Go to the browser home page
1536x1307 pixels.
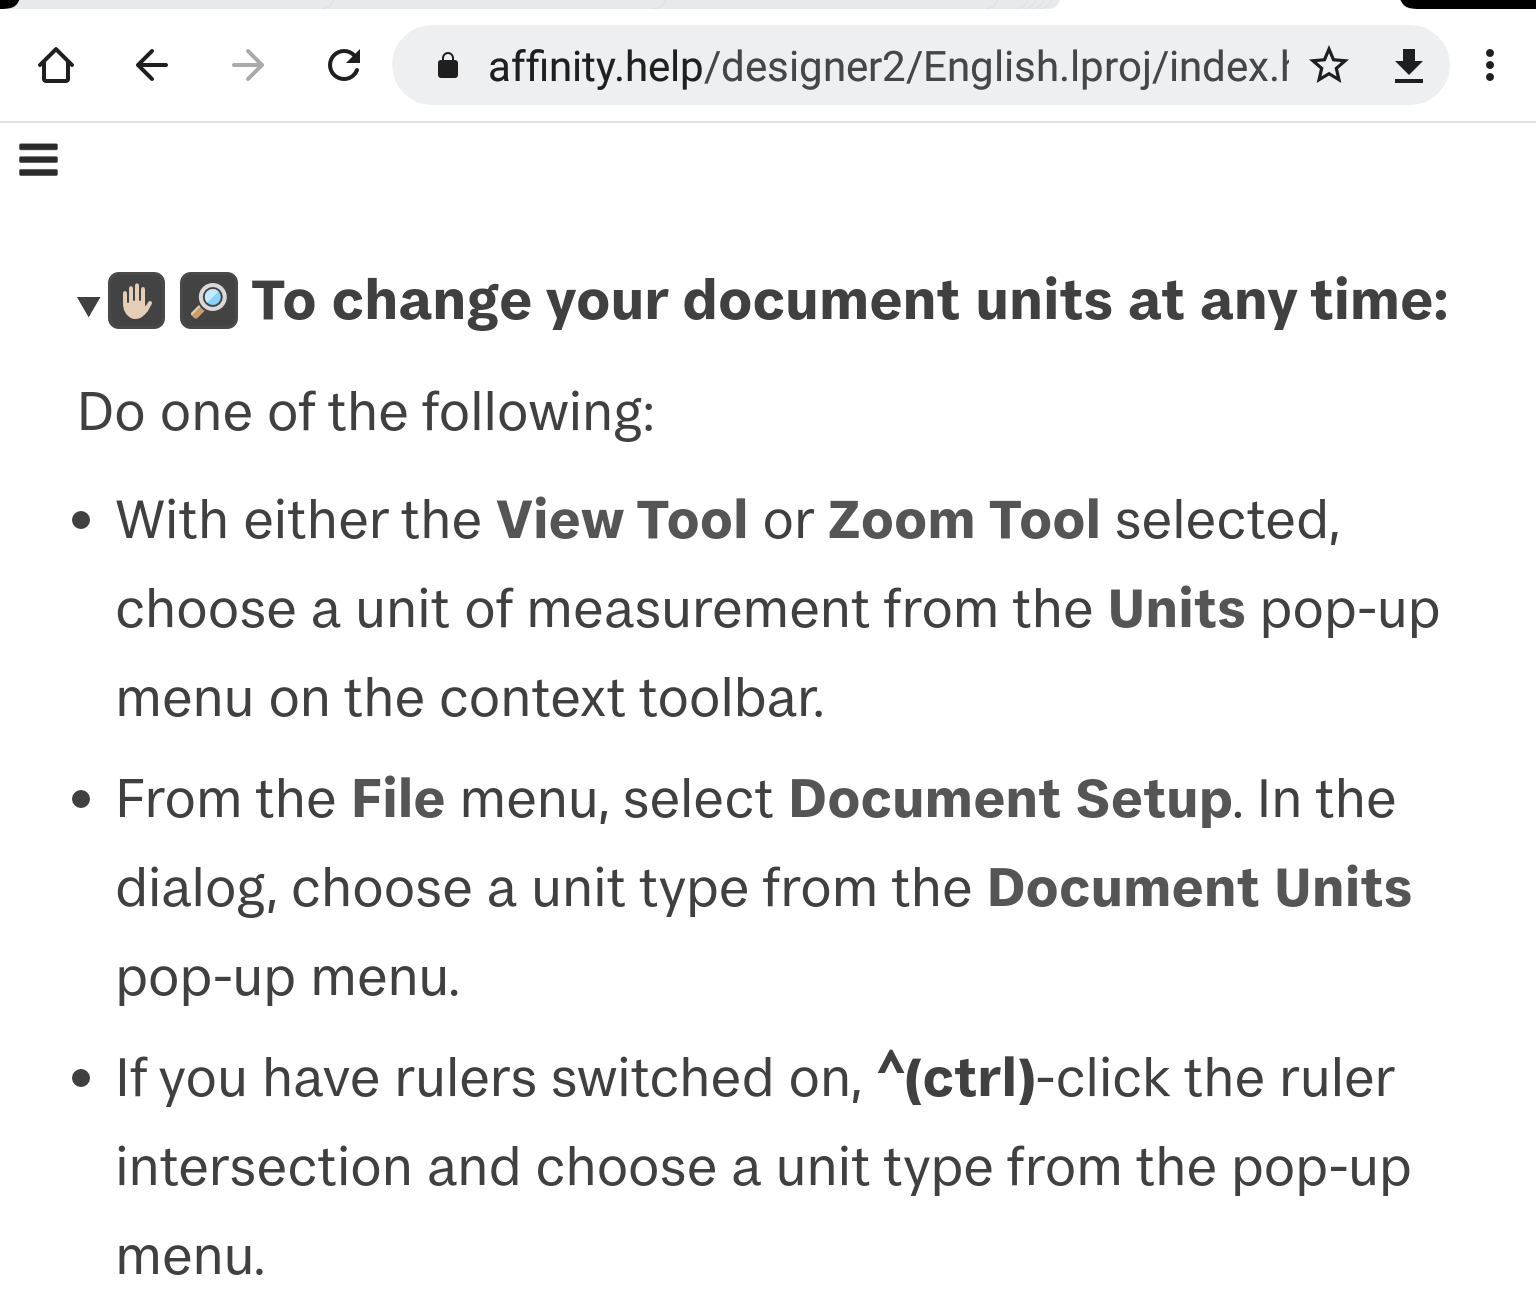[x=56, y=66]
